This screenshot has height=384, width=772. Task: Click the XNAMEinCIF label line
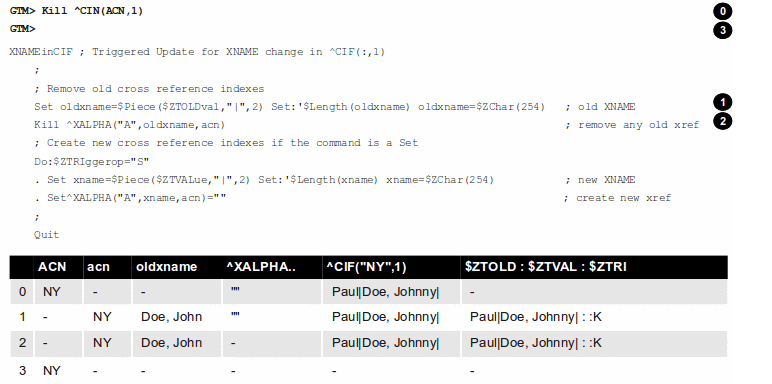[x=197, y=52]
